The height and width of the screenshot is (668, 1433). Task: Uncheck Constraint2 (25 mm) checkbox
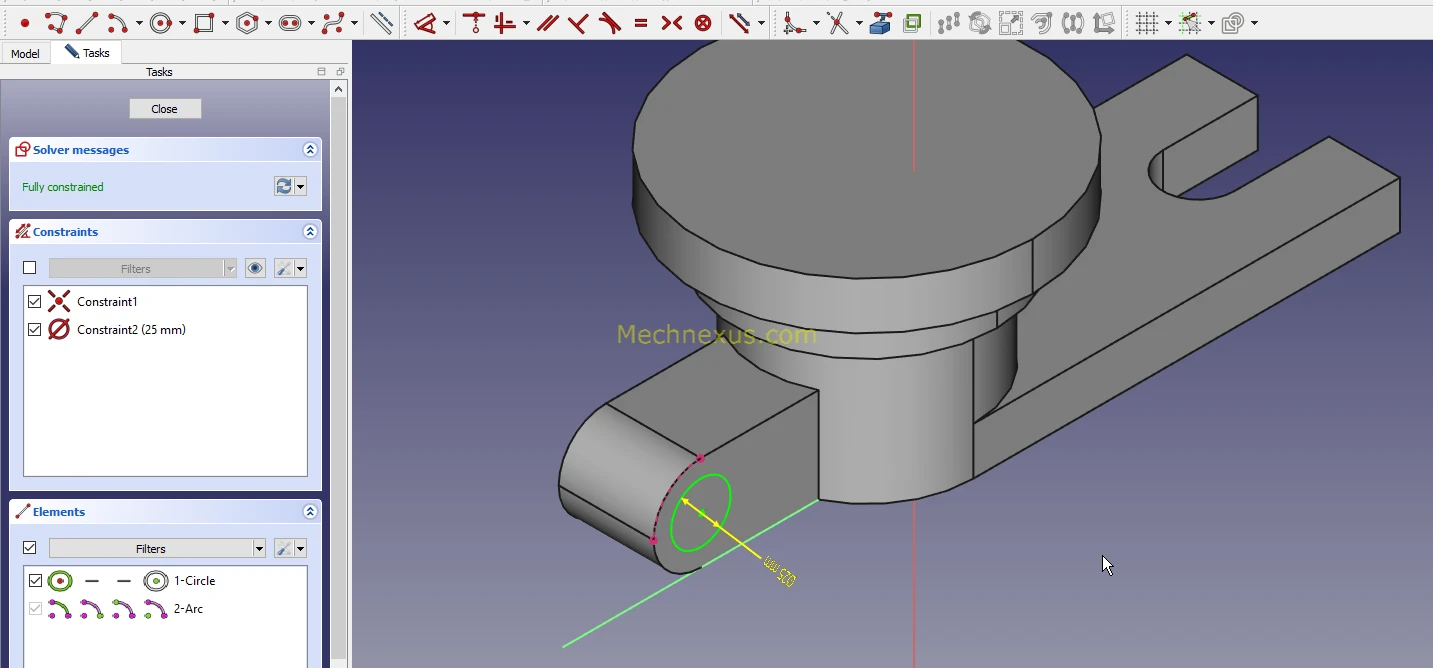point(35,329)
